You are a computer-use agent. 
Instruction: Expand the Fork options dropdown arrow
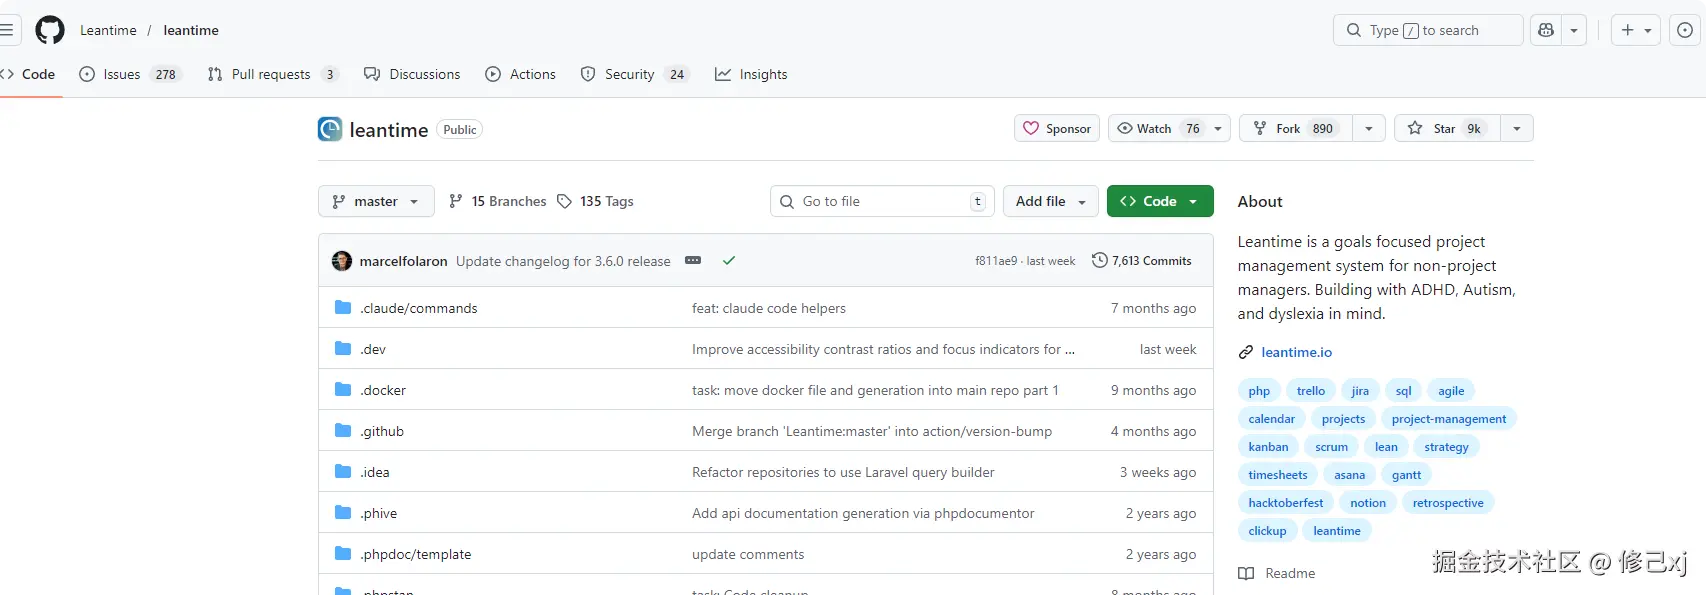pyautogui.click(x=1369, y=128)
